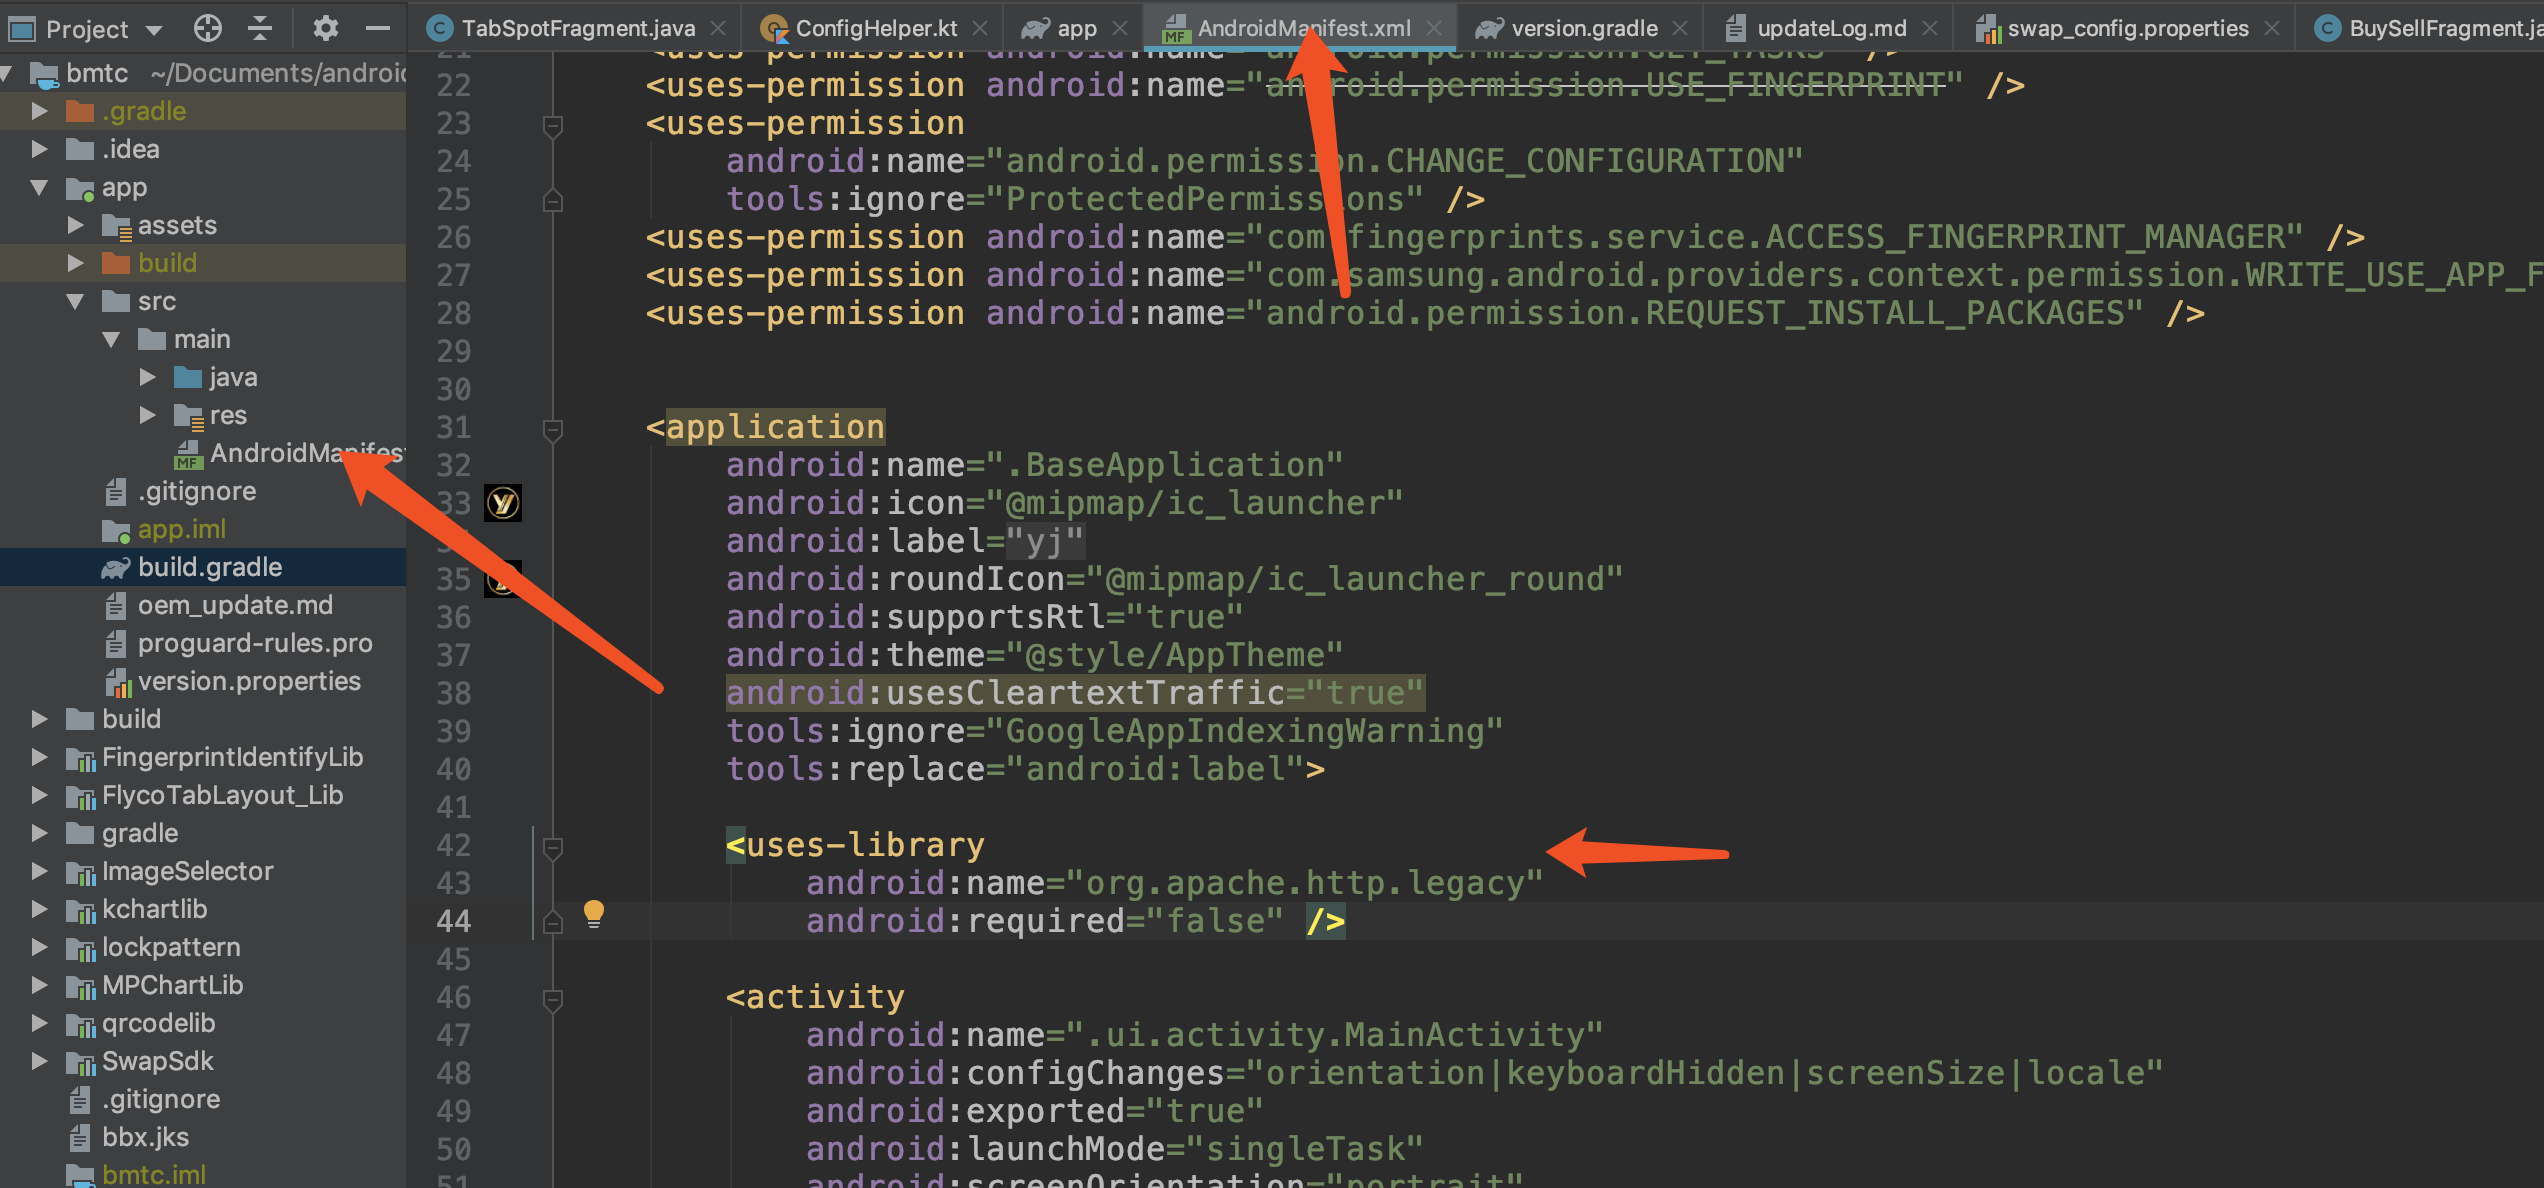Hide the Project panel with minus icon
Screen dimensions: 2544x1188
[x=377, y=28]
